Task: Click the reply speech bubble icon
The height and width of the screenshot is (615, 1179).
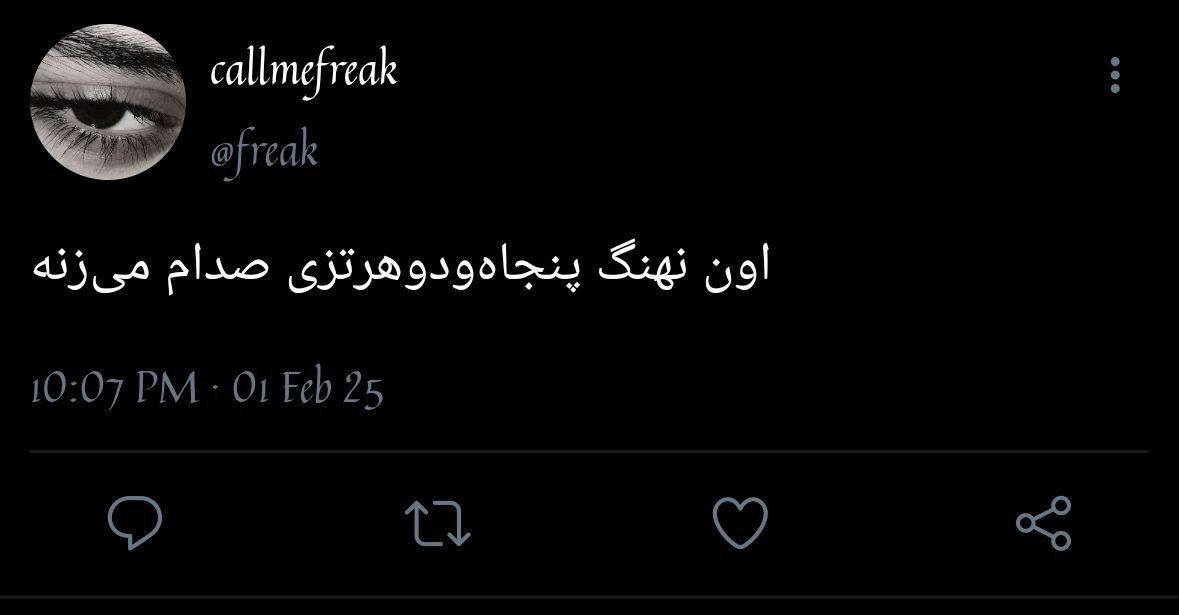Action: [135, 523]
